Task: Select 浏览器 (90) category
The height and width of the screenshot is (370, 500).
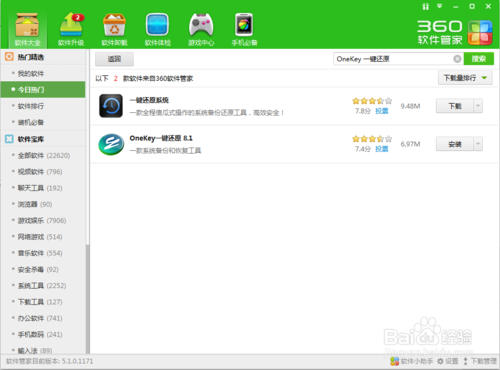Action: (x=43, y=204)
